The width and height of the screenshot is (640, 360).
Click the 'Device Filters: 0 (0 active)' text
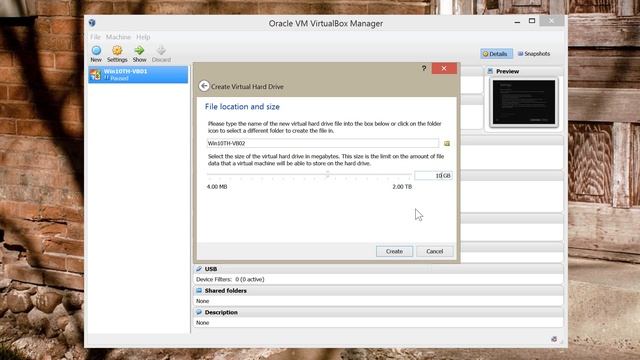[x=230, y=280]
